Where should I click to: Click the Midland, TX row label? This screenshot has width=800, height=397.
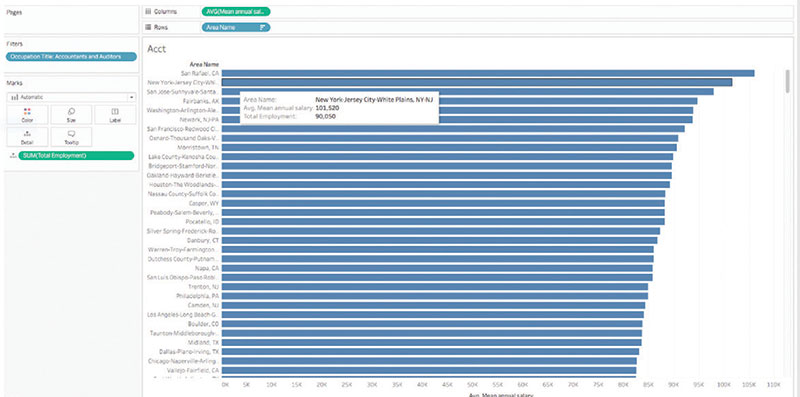(204, 342)
